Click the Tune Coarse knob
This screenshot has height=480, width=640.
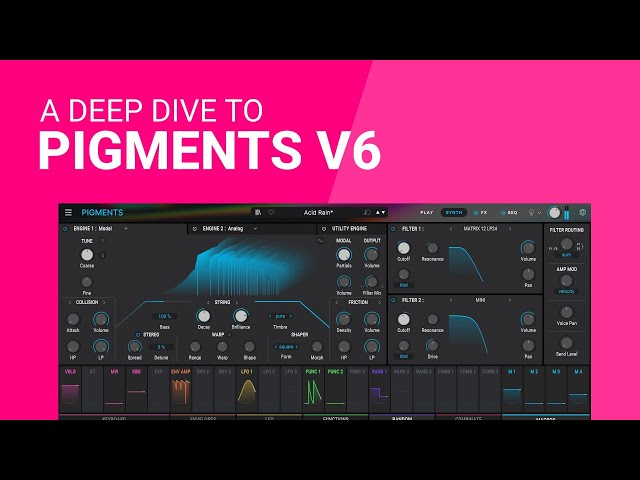coord(87,255)
